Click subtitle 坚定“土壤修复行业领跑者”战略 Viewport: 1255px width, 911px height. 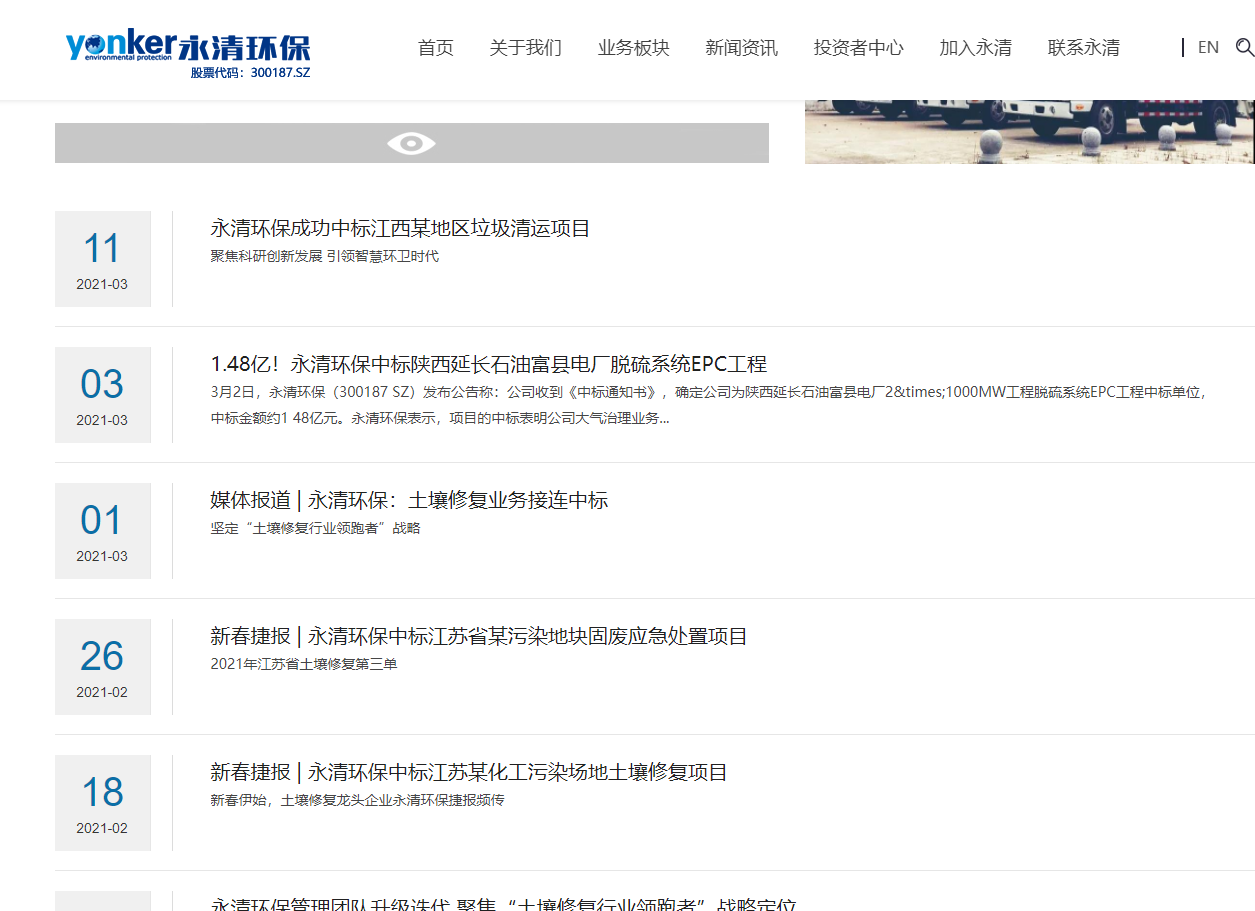[315, 528]
